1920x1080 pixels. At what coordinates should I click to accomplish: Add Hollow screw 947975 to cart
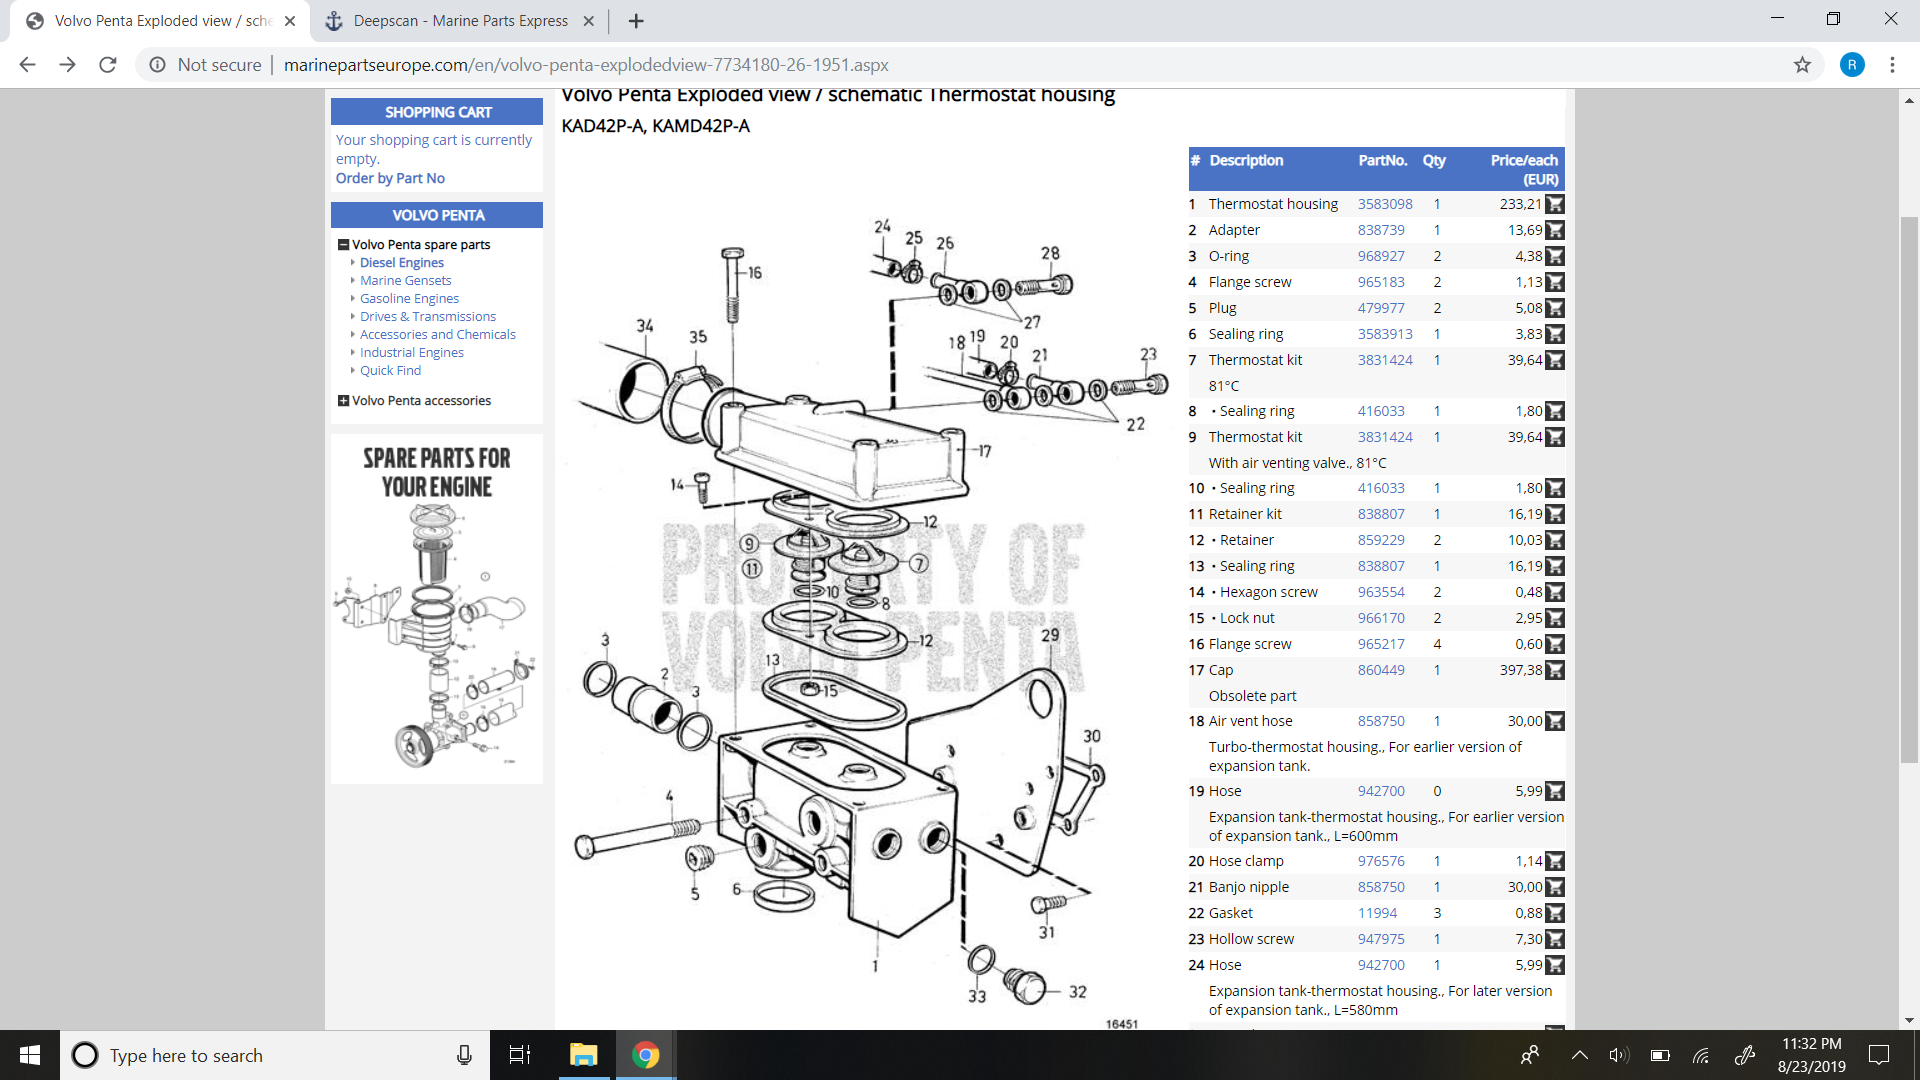pos(1555,939)
